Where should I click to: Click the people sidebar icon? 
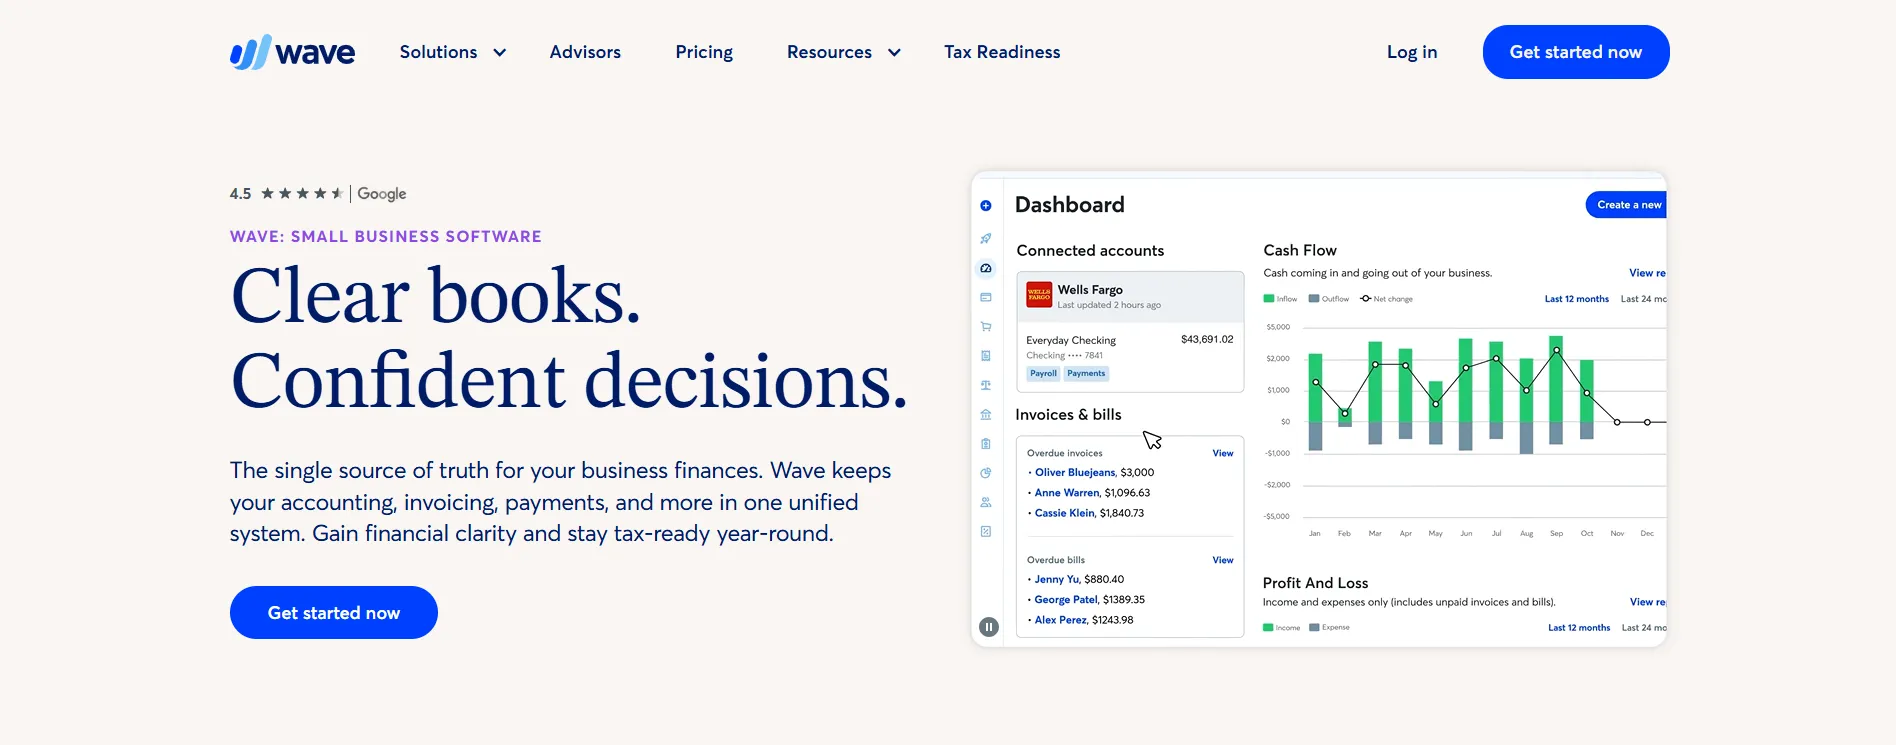[x=986, y=502]
